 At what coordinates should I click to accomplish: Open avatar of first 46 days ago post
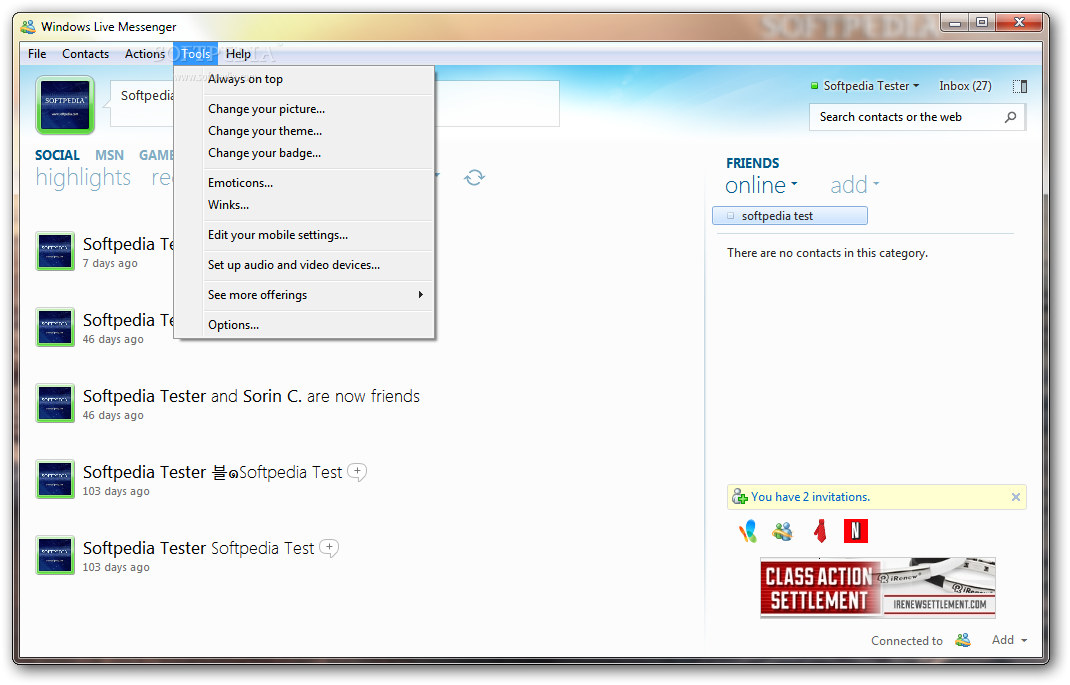pyautogui.click(x=55, y=327)
